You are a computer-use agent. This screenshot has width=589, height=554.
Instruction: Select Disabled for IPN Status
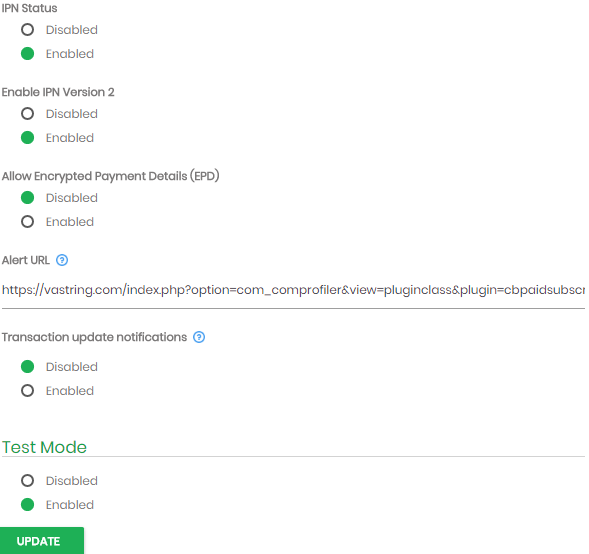(27, 30)
